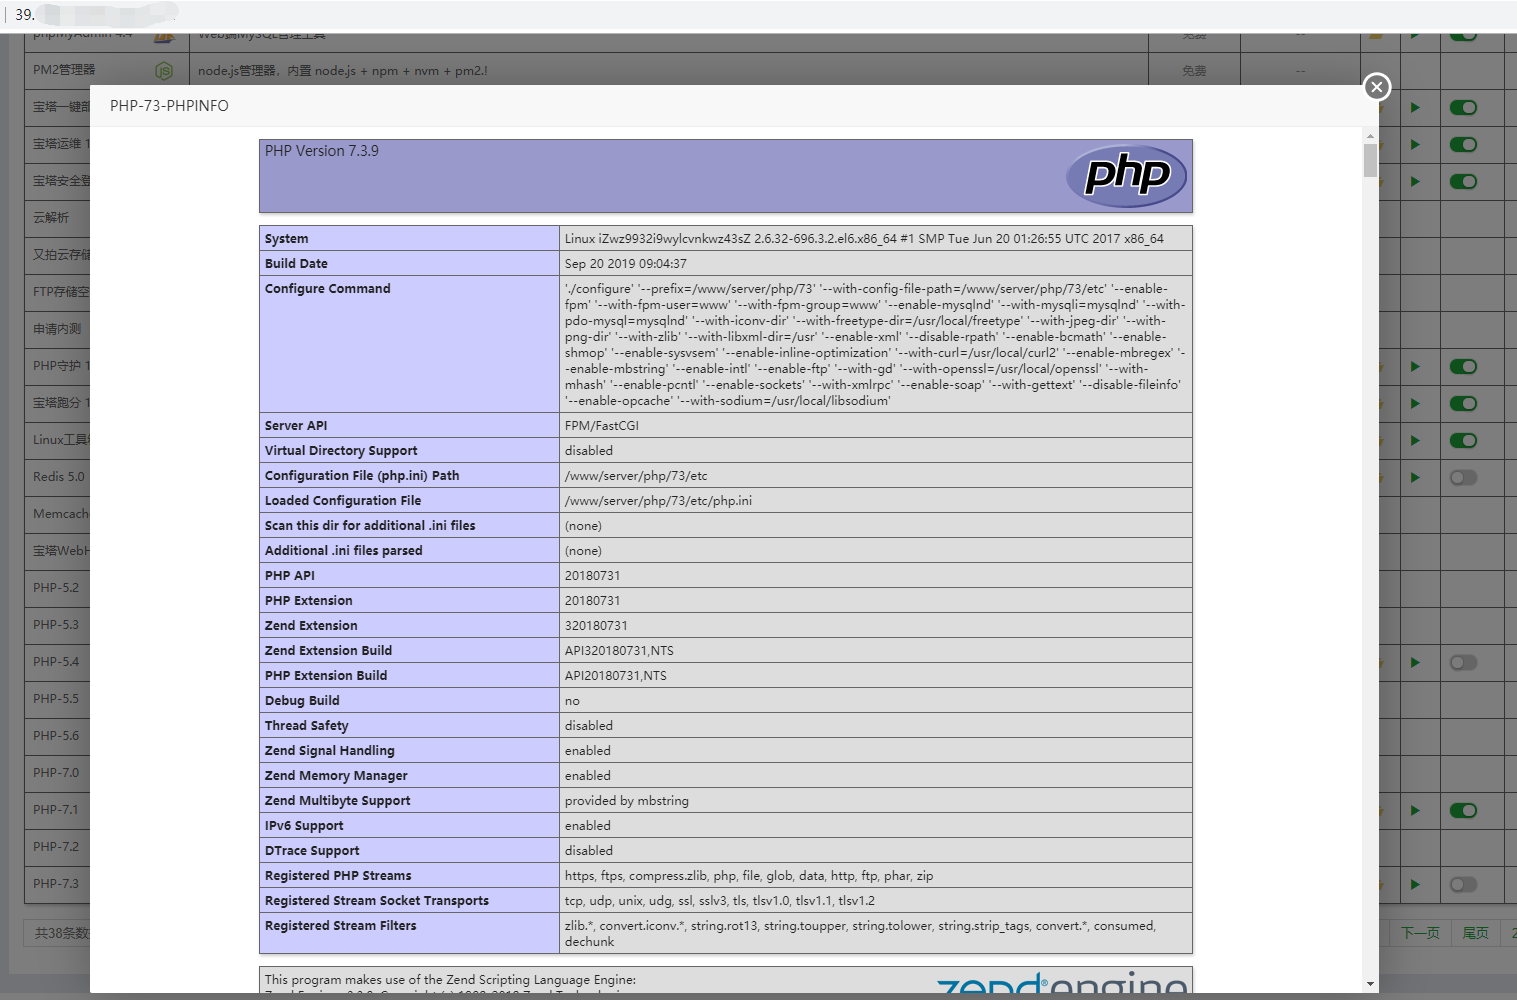Click the 'Registered PHP Streams' label

pyautogui.click(x=338, y=876)
